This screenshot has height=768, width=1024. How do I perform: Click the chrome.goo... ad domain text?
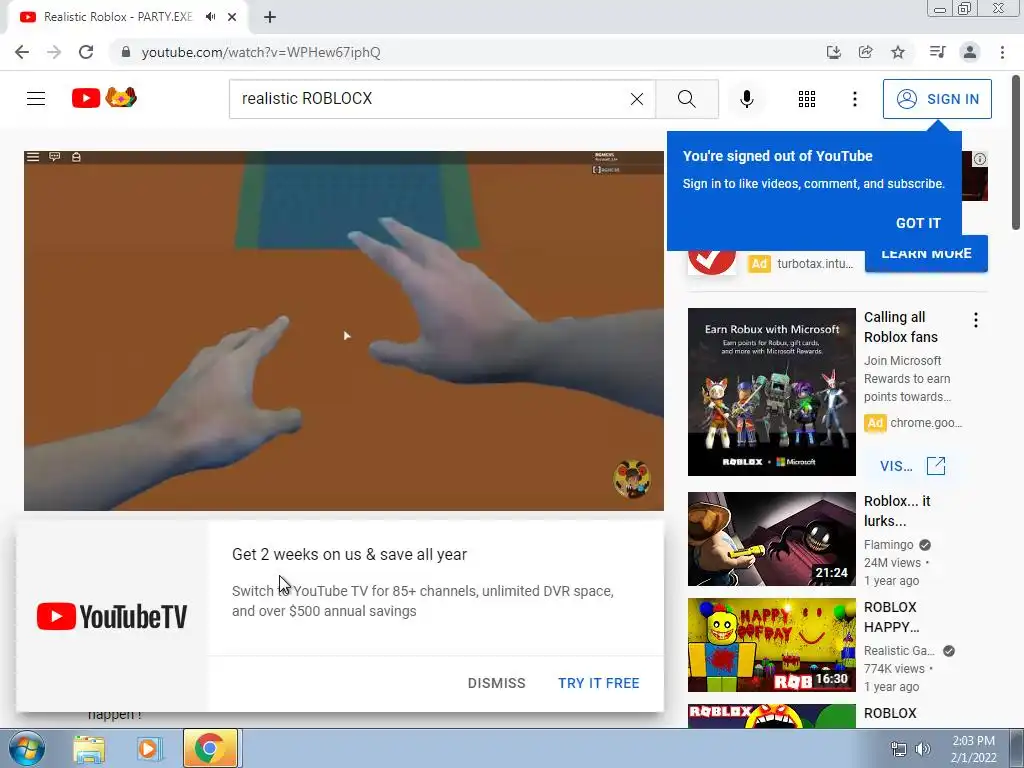pos(926,423)
